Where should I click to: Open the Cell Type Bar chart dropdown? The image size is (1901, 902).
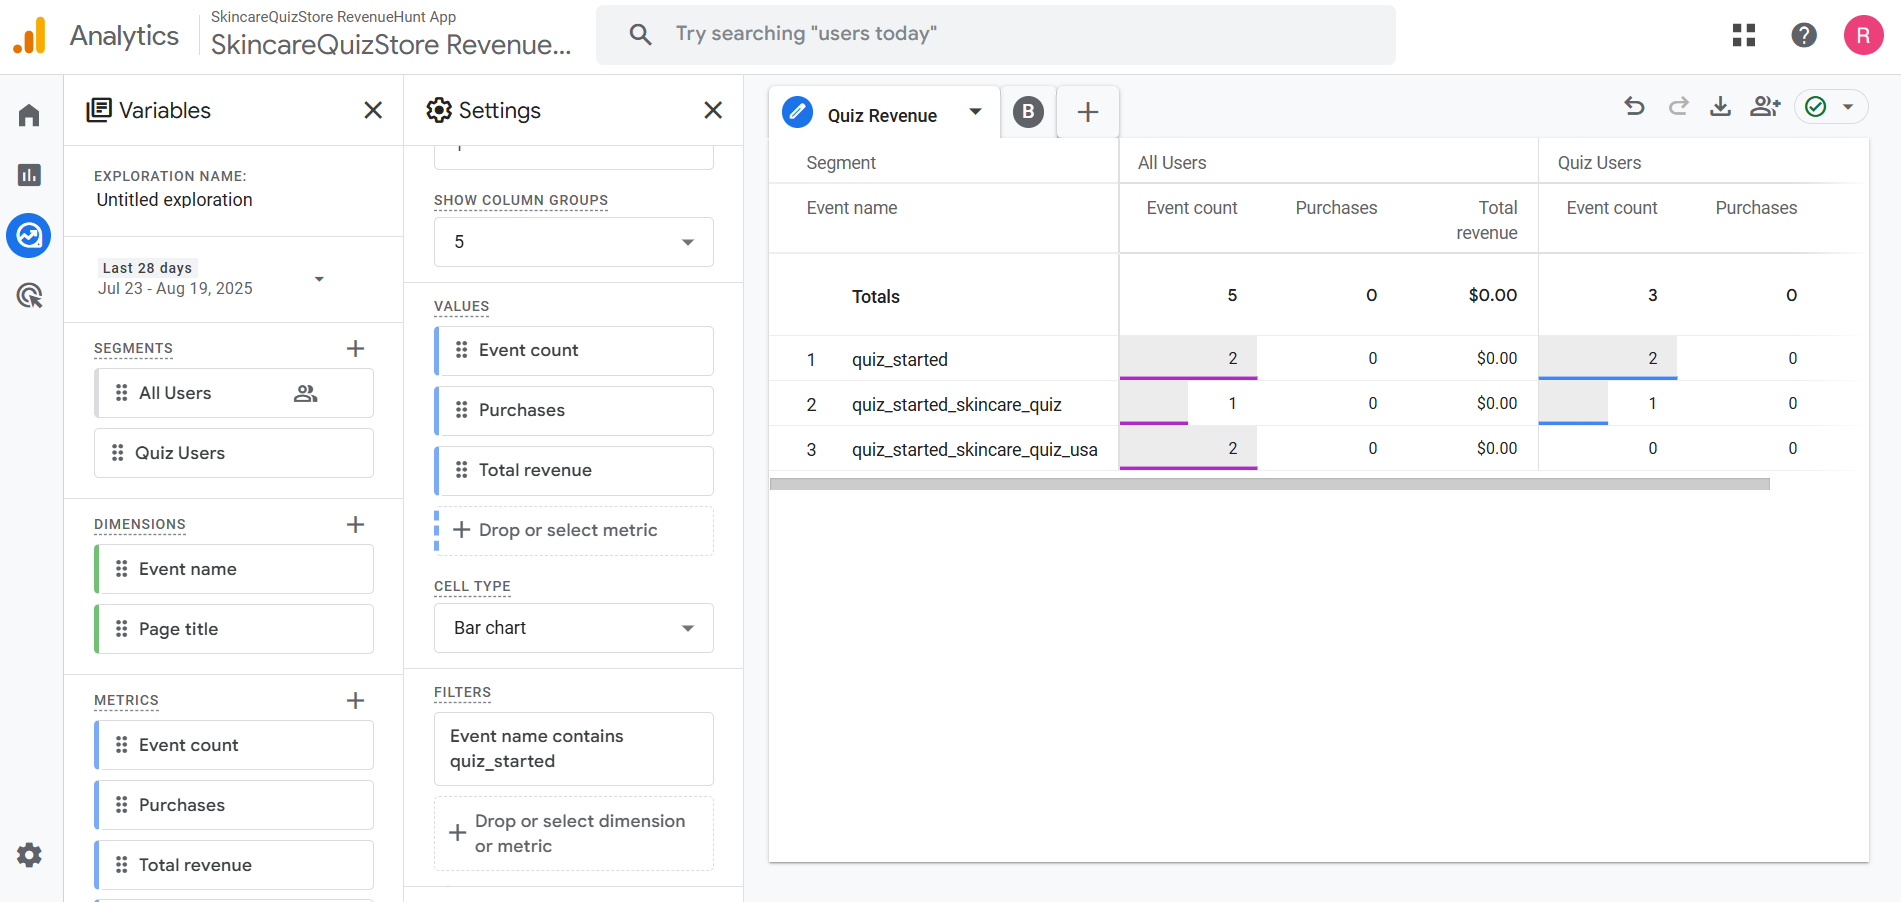[574, 628]
